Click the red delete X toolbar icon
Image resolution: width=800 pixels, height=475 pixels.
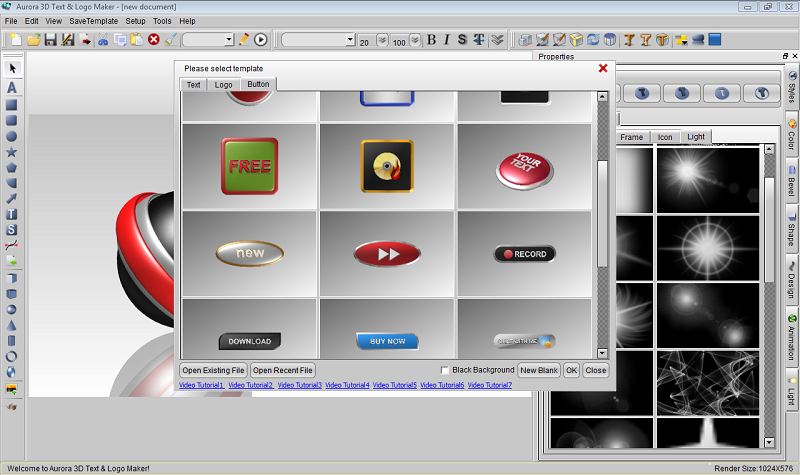154,39
